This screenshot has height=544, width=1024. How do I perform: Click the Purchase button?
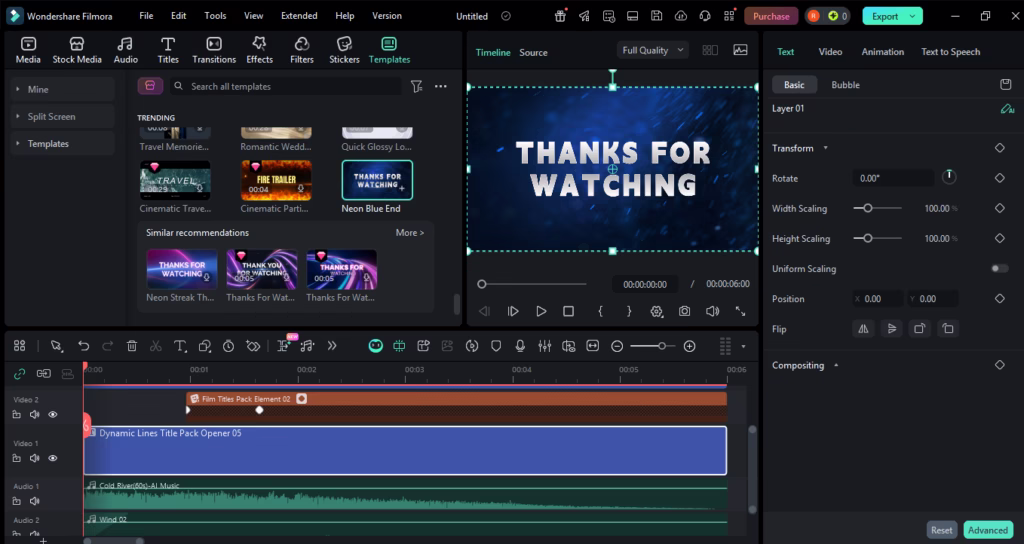770,16
